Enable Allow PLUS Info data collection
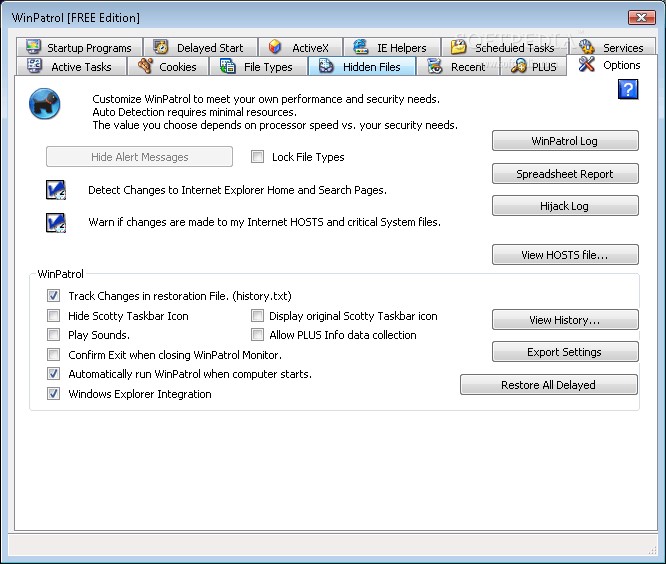The image size is (666, 564). [257, 335]
